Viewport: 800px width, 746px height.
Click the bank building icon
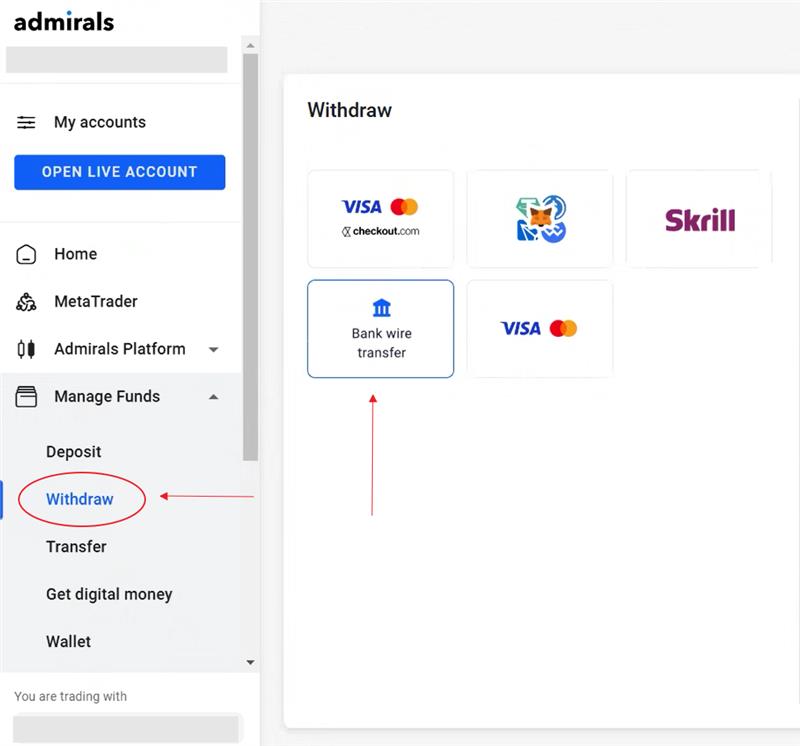[x=382, y=308]
